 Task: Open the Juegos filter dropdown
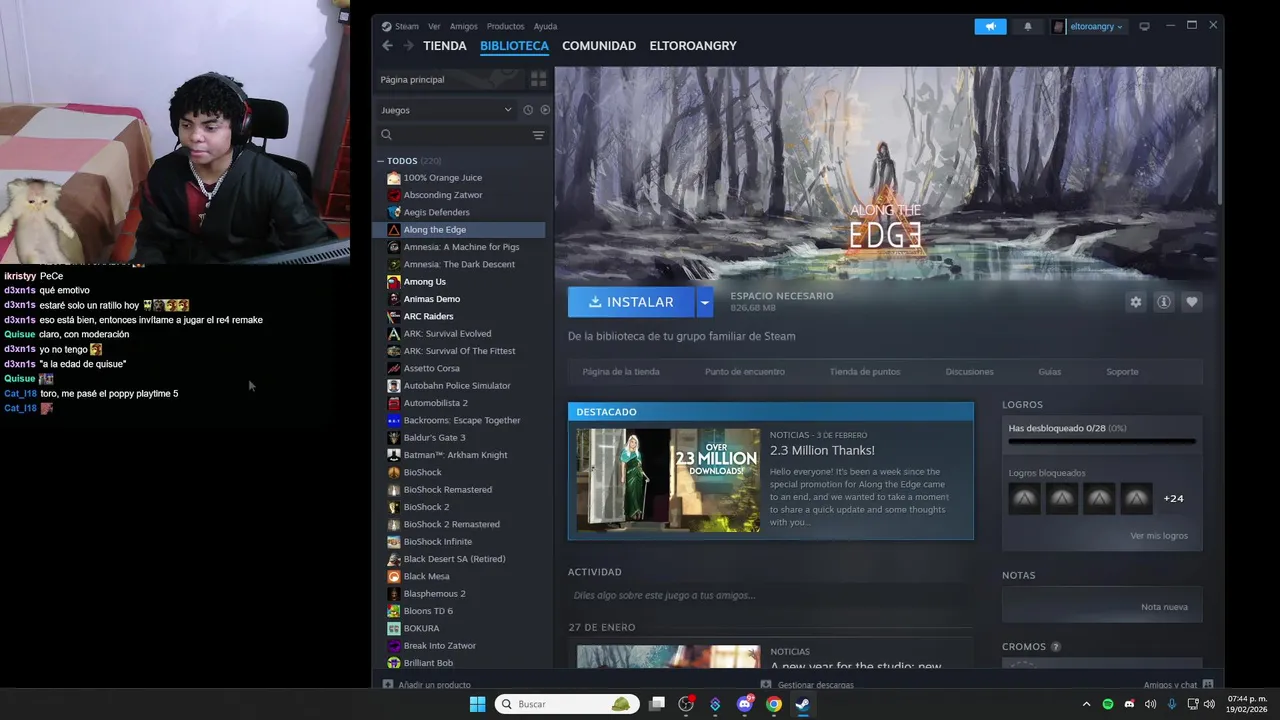(446, 110)
